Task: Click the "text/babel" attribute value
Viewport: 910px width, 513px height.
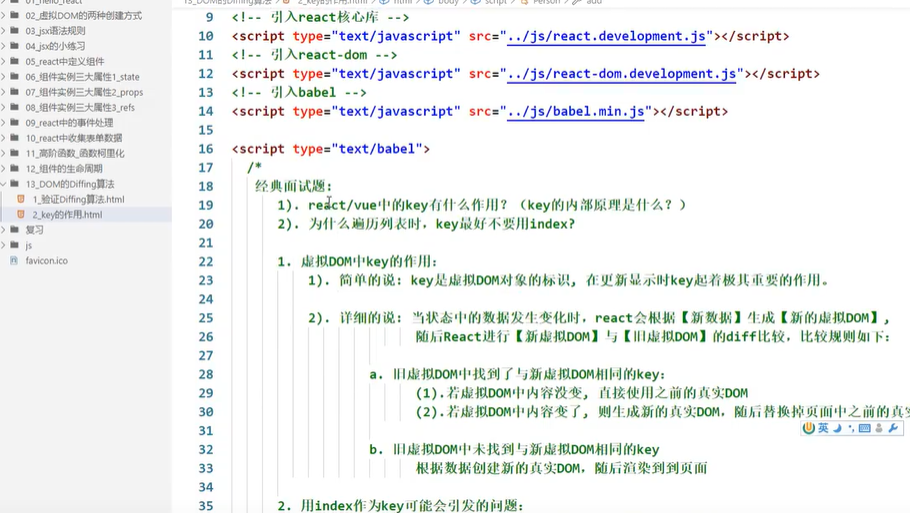Action: 377,149
